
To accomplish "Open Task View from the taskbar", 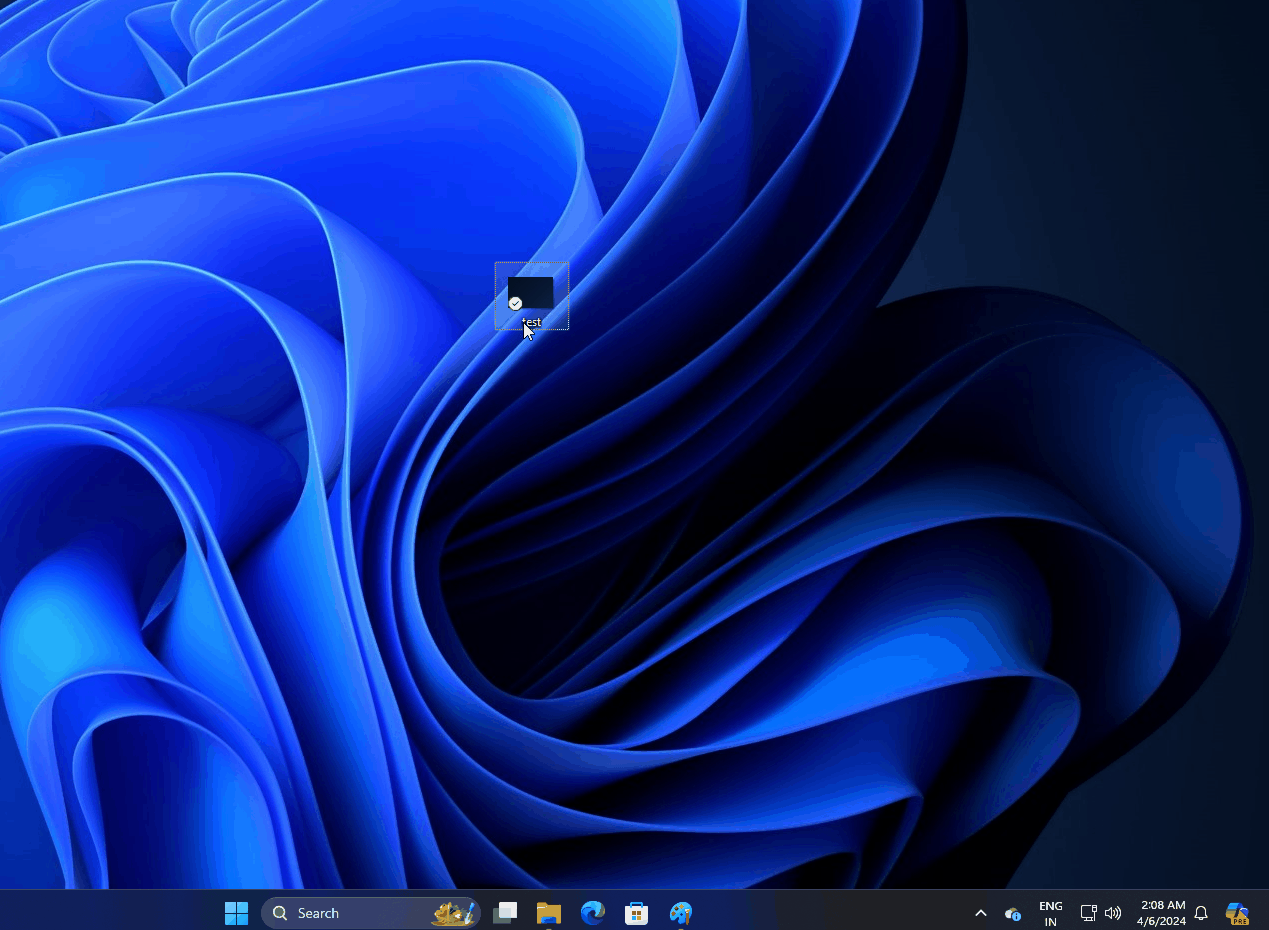I will point(505,913).
